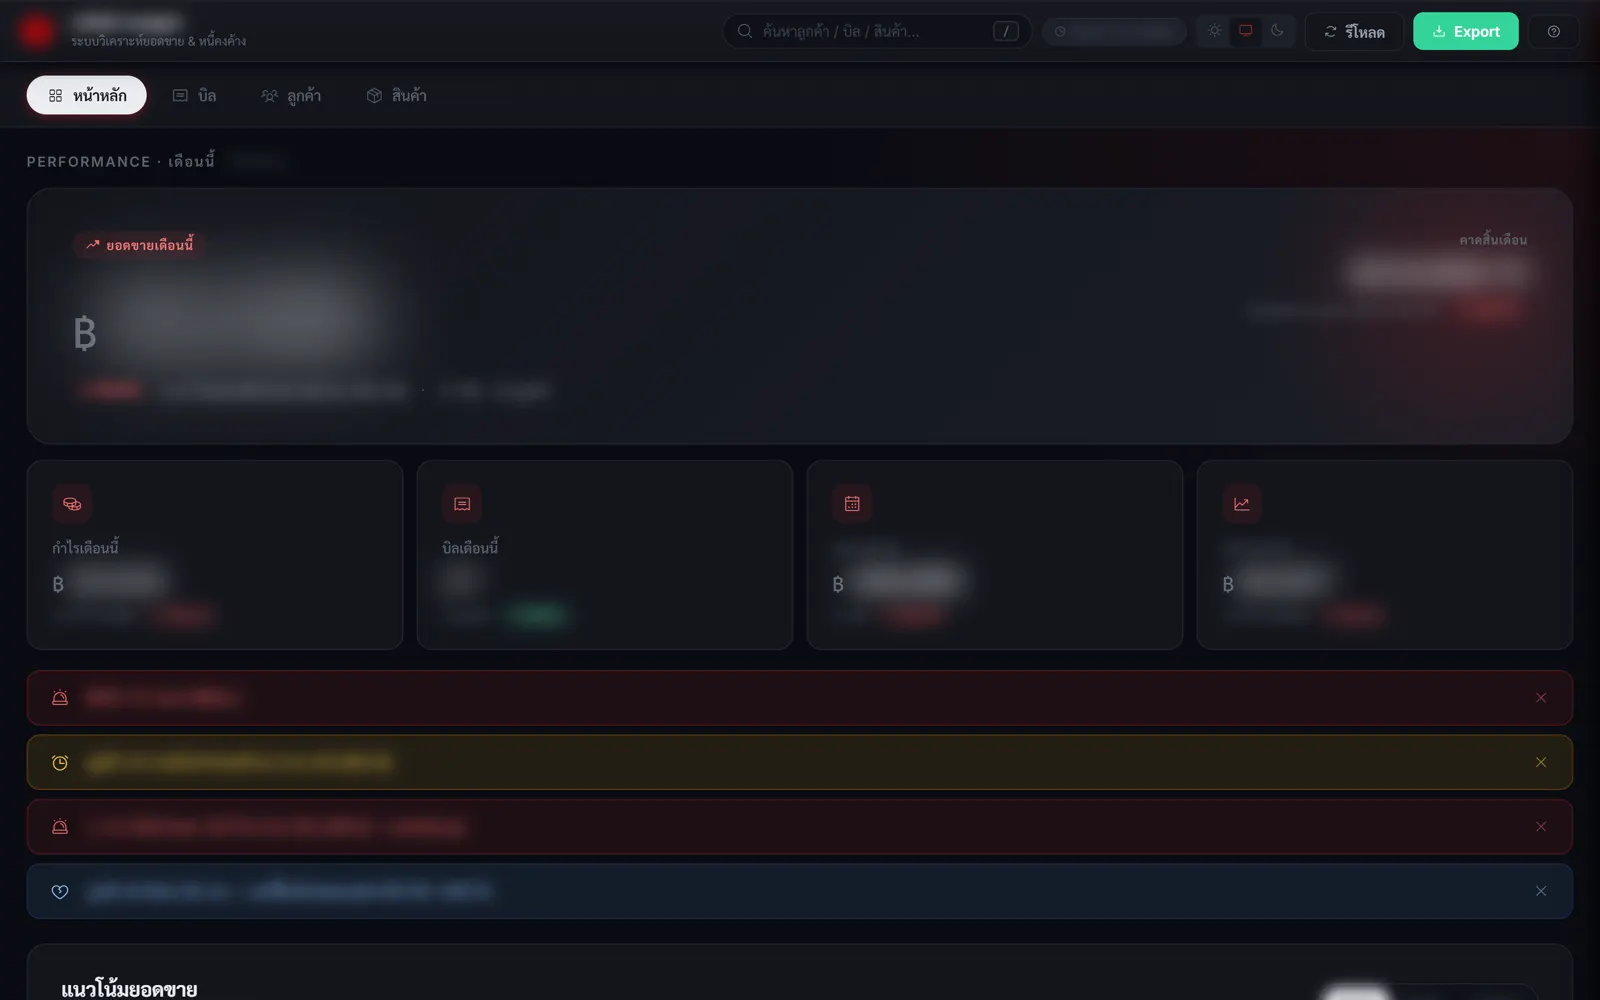Click the siren icon in the second red alert
This screenshot has width=1600, height=1000.
[60, 827]
